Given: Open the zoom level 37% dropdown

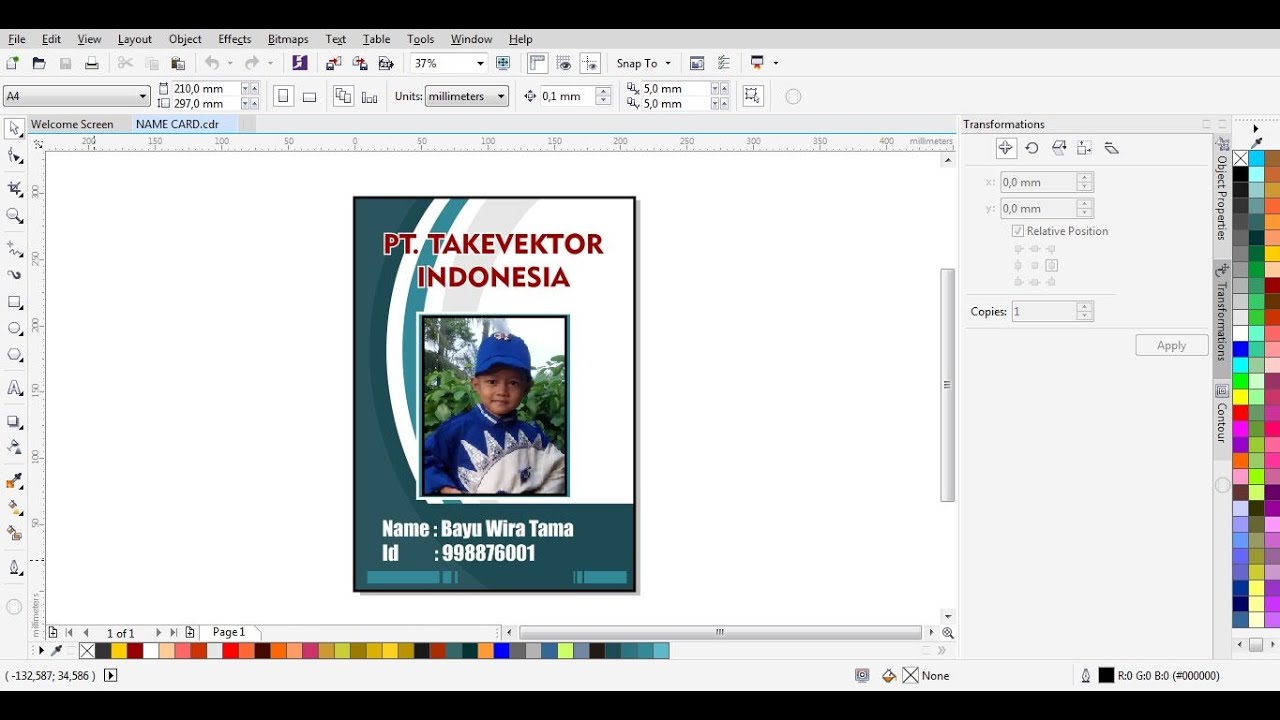Looking at the screenshot, I should [x=480, y=63].
